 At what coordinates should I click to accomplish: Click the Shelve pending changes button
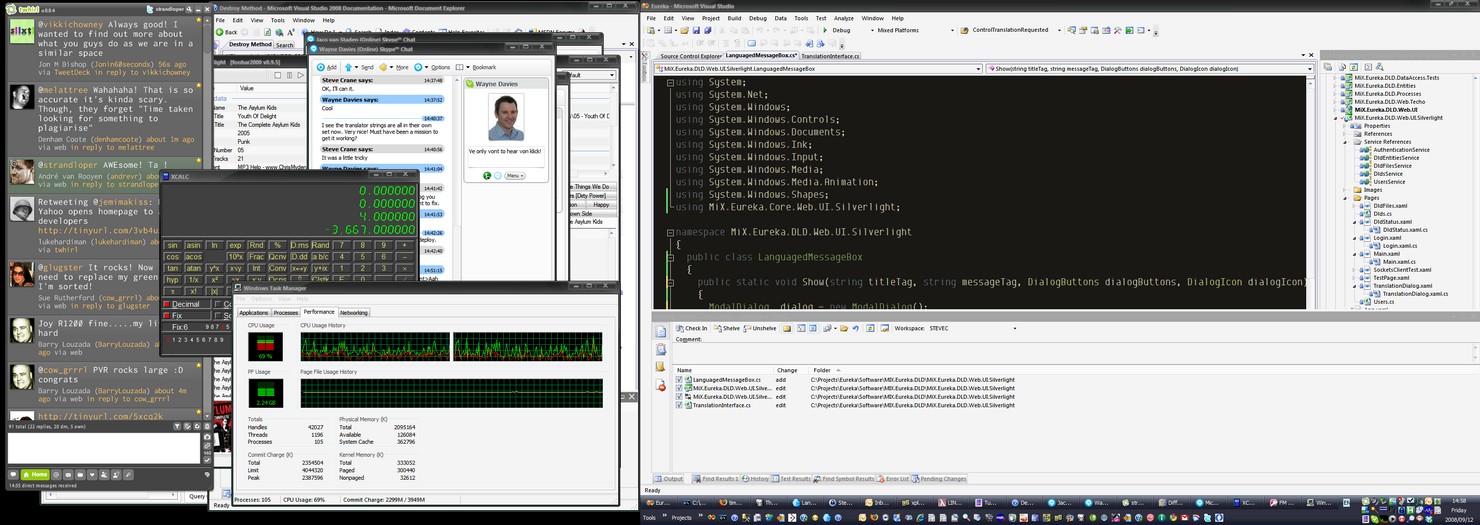[726, 328]
